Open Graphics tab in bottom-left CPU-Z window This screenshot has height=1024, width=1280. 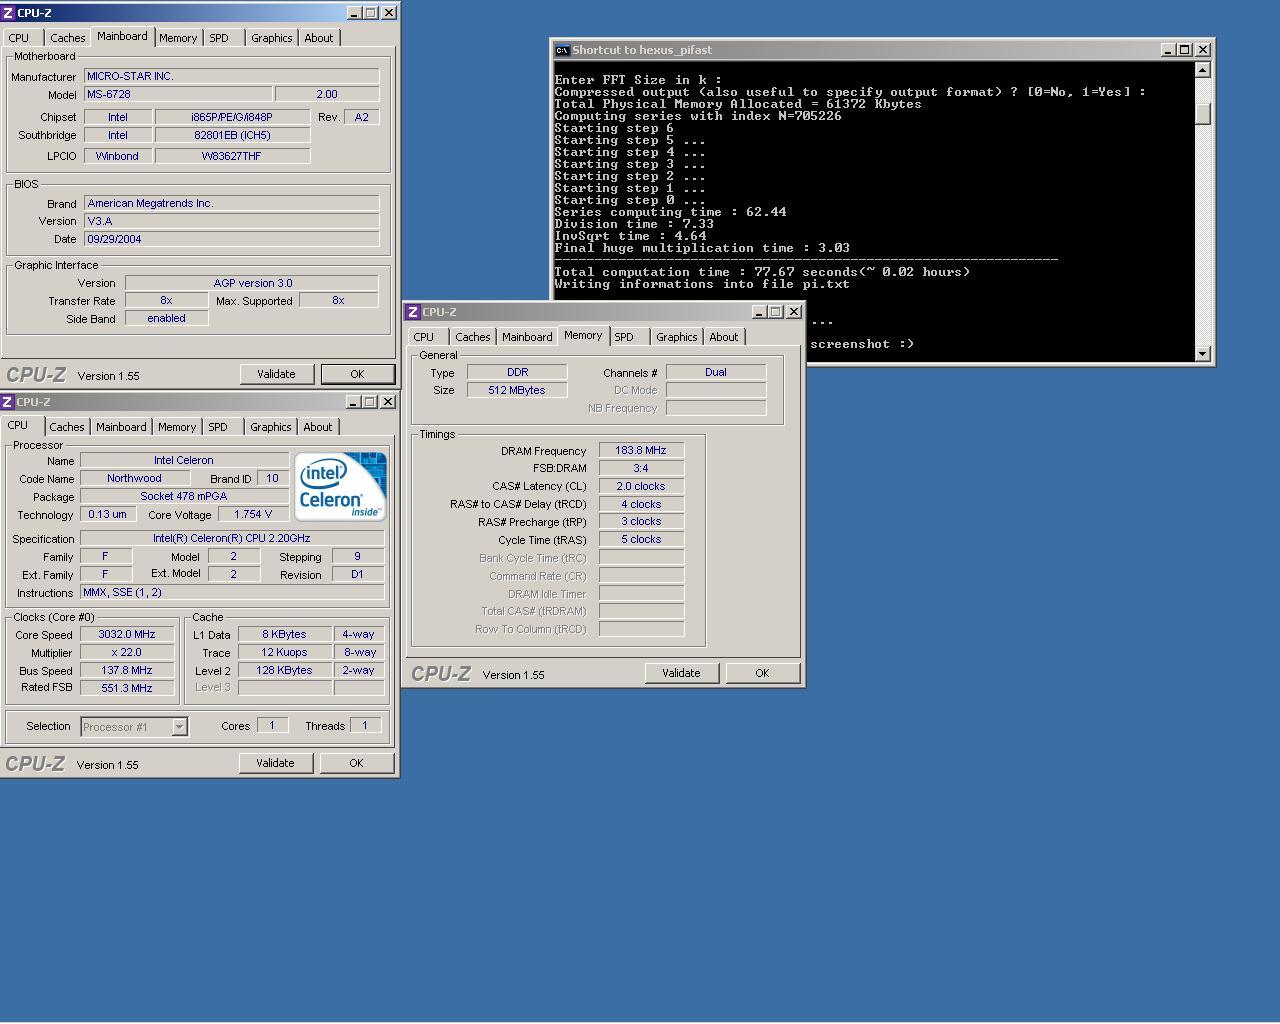pyautogui.click(x=270, y=427)
